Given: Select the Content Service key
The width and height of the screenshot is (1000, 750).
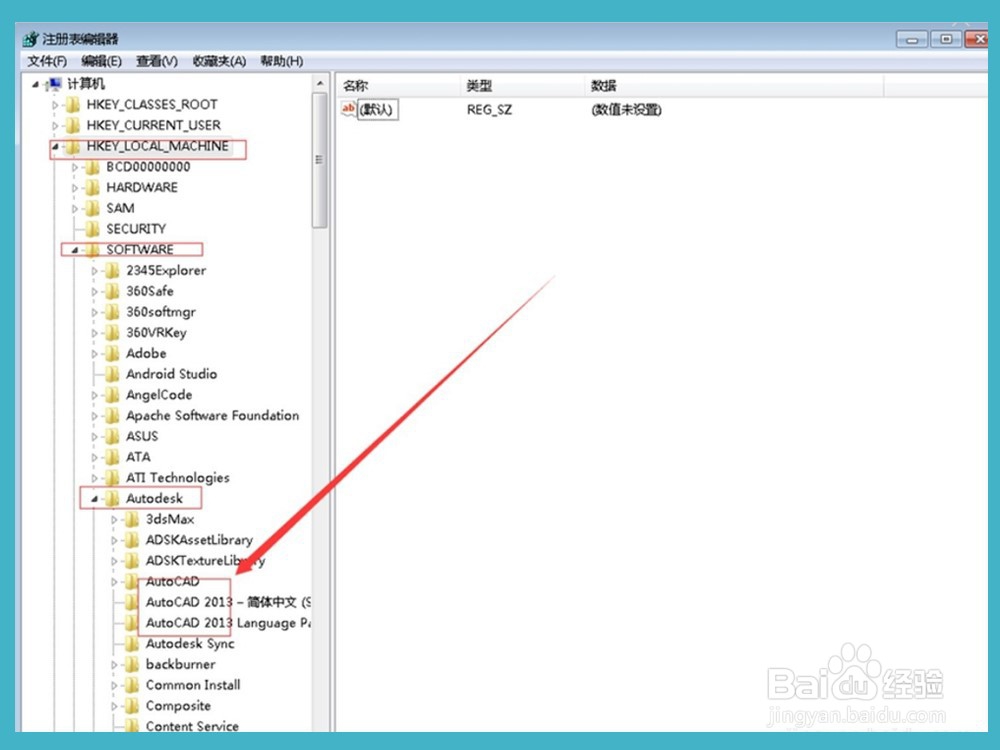Looking at the screenshot, I should (192, 726).
